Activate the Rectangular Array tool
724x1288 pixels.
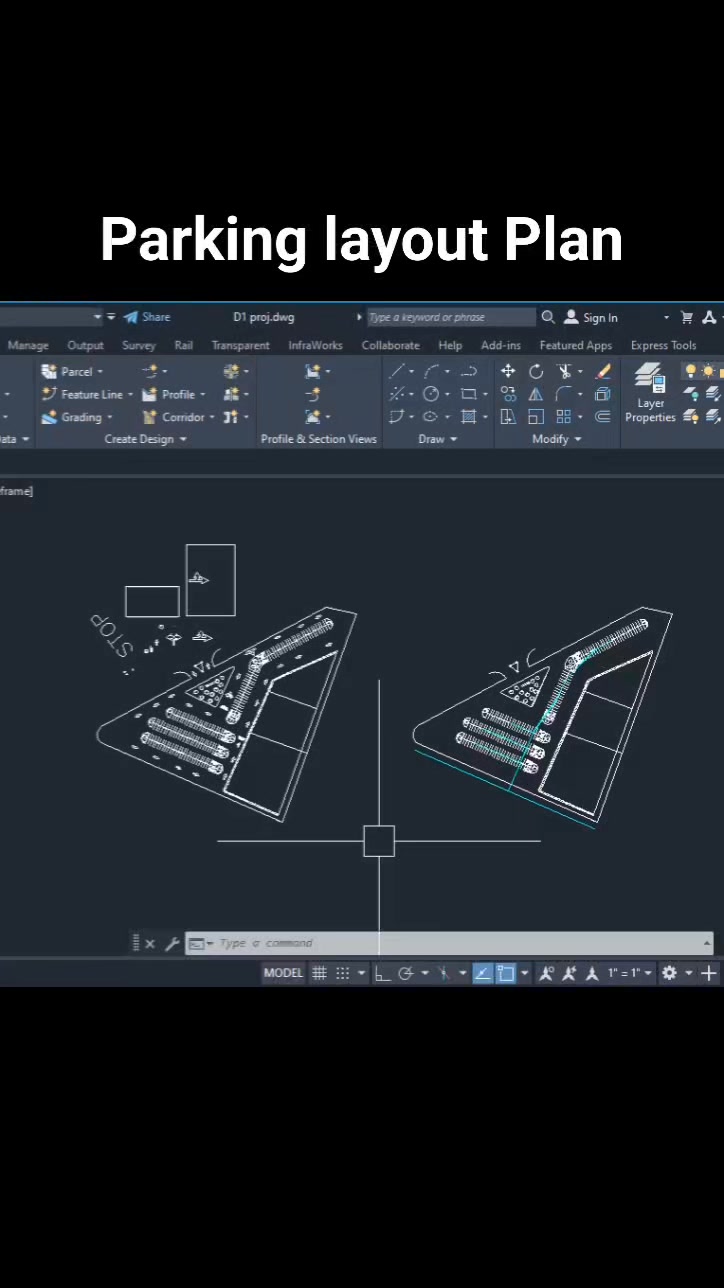click(564, 417)
